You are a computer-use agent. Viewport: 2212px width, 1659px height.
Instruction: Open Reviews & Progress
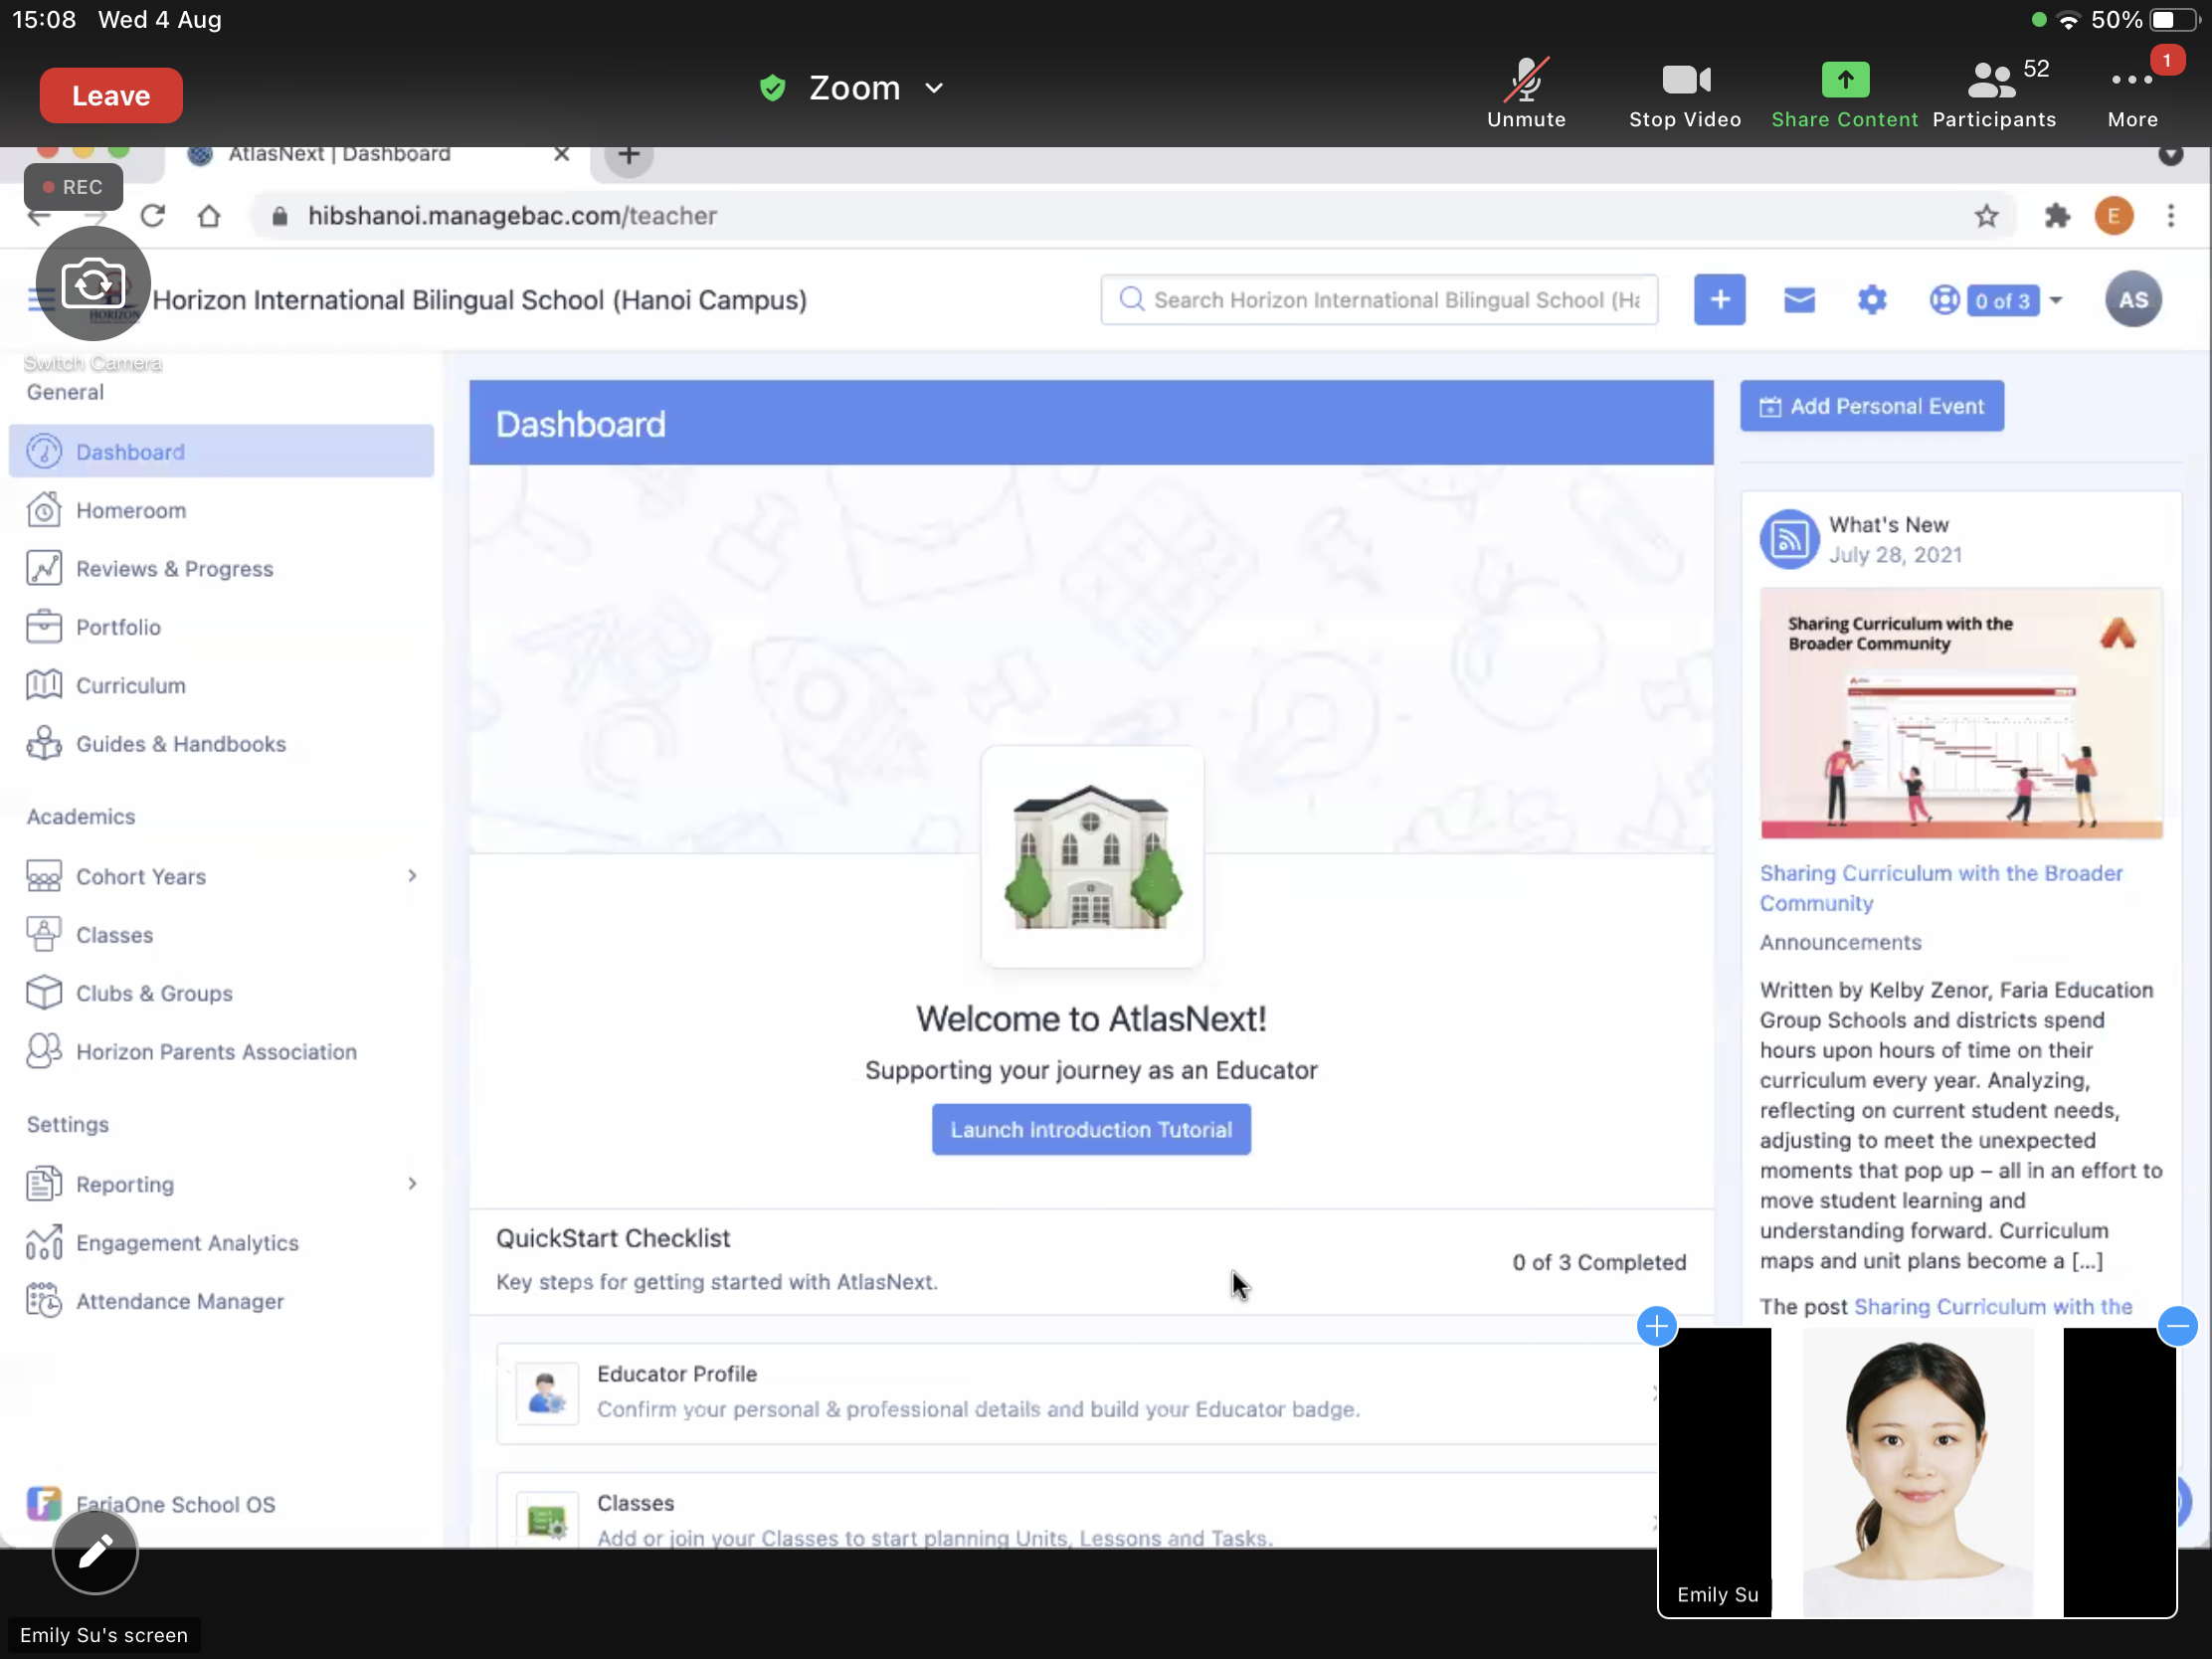tap(221, 569)
